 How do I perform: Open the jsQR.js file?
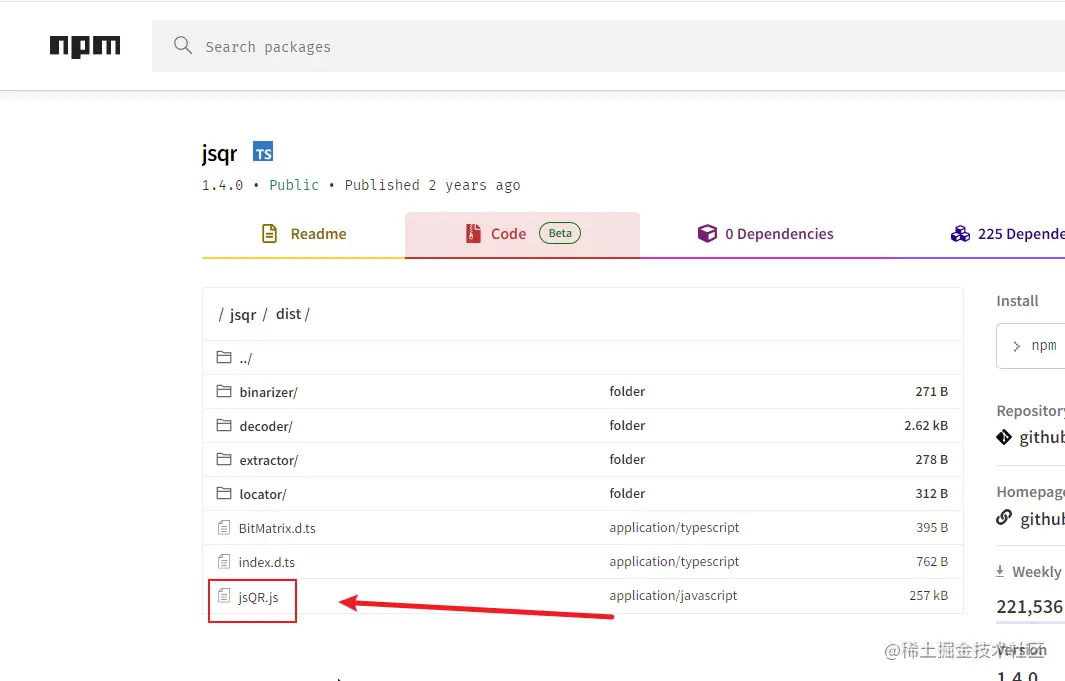click(258, 597)
